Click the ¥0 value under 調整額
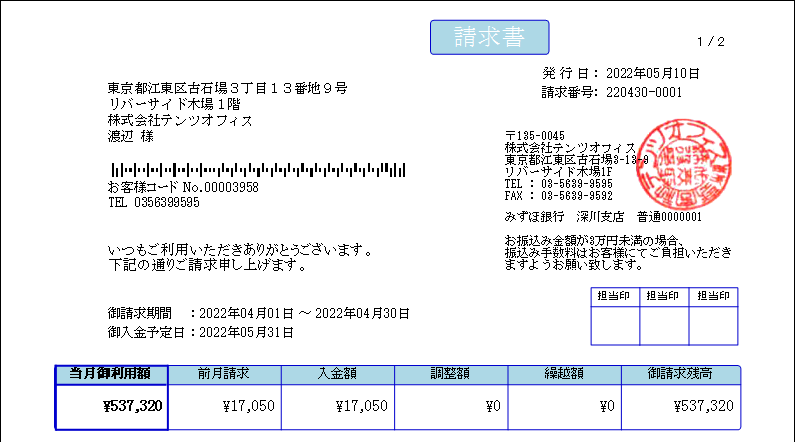The height and width of the screenshot is (442, 795). [491, 406]
